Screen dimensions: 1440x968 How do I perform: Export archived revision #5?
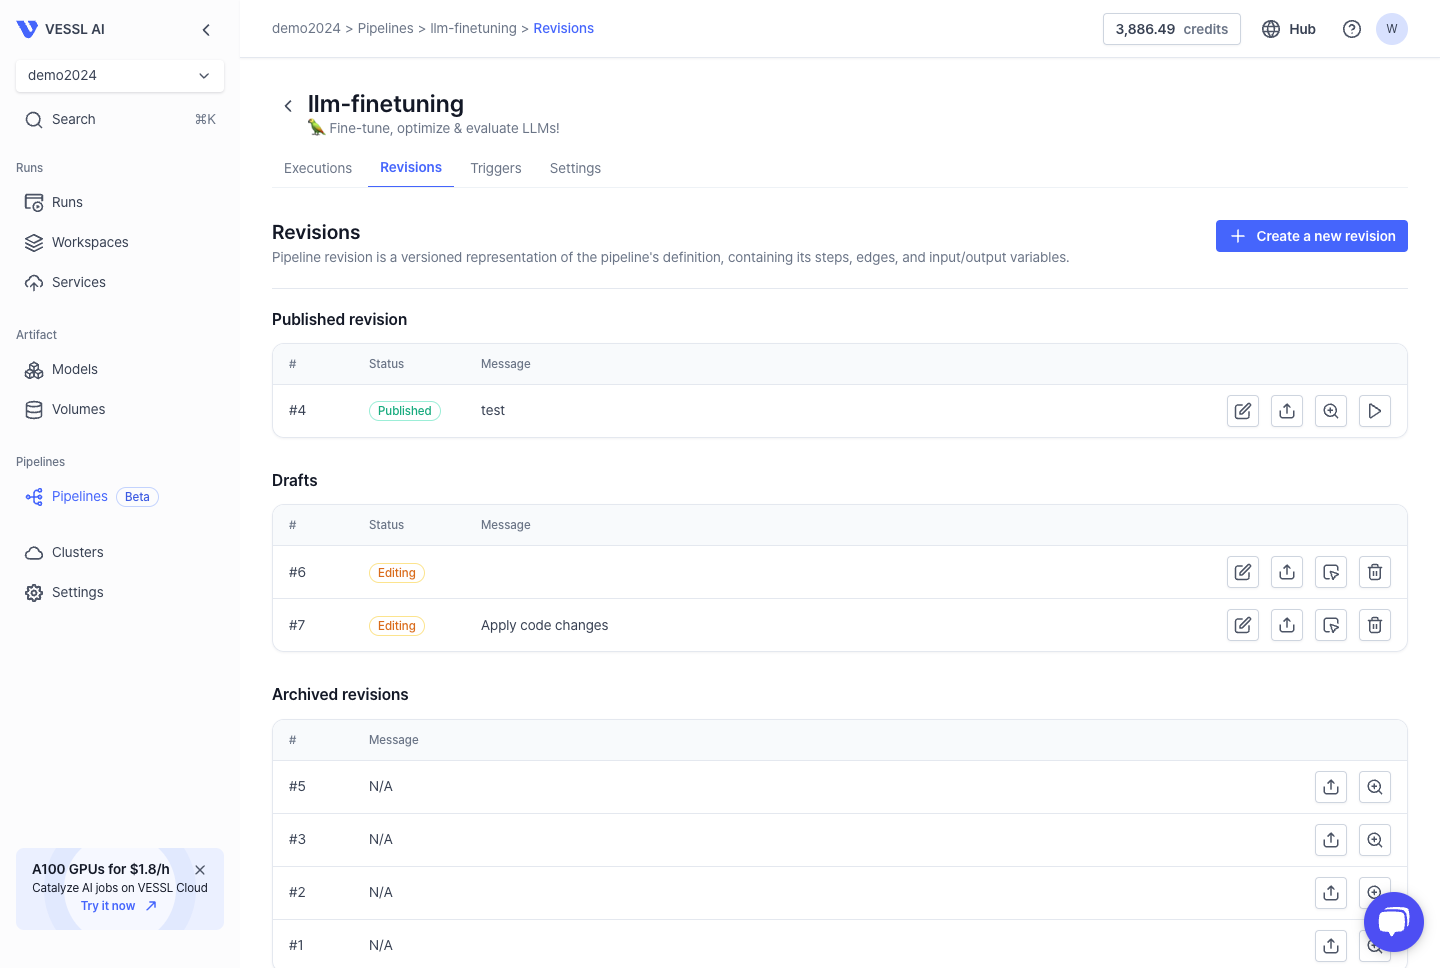(1331, 787)
